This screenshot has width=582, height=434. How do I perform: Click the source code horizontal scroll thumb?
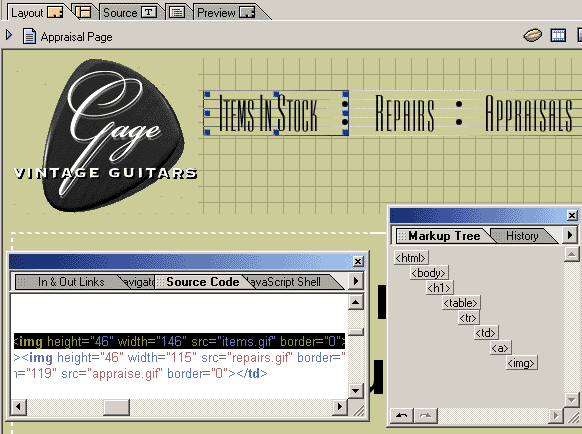116,407
